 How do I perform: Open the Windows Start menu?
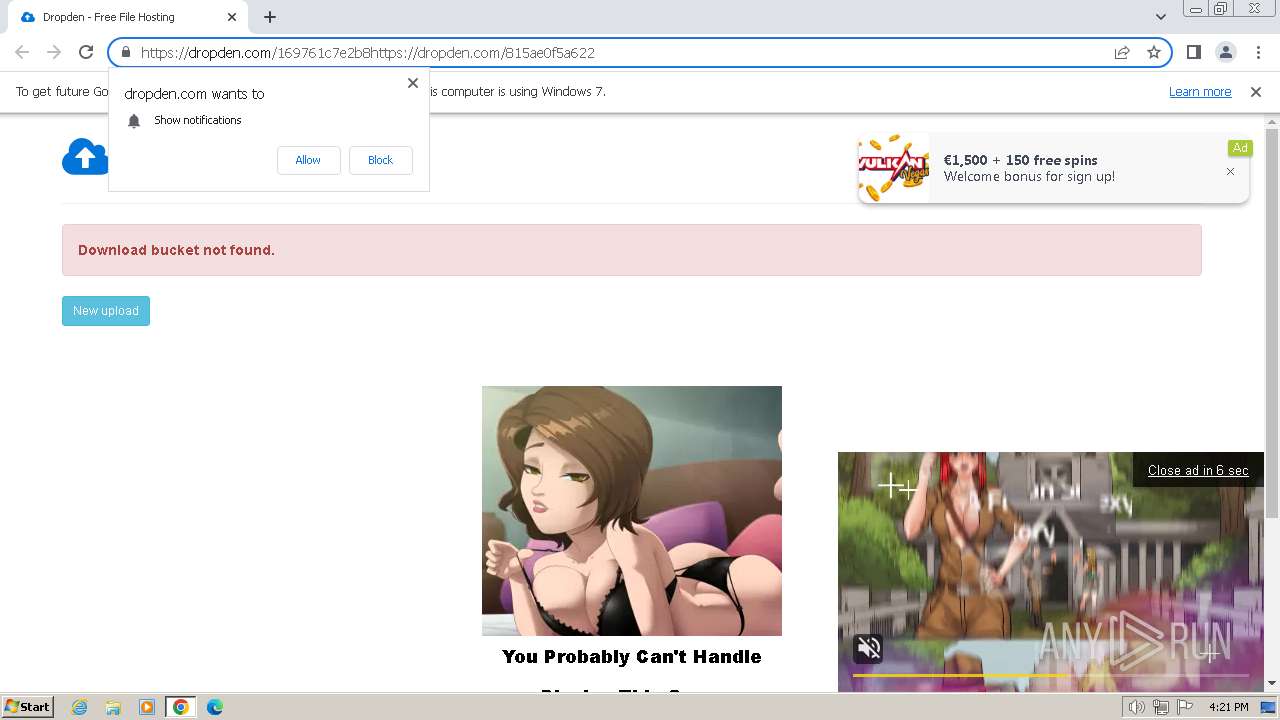[28, 706]
